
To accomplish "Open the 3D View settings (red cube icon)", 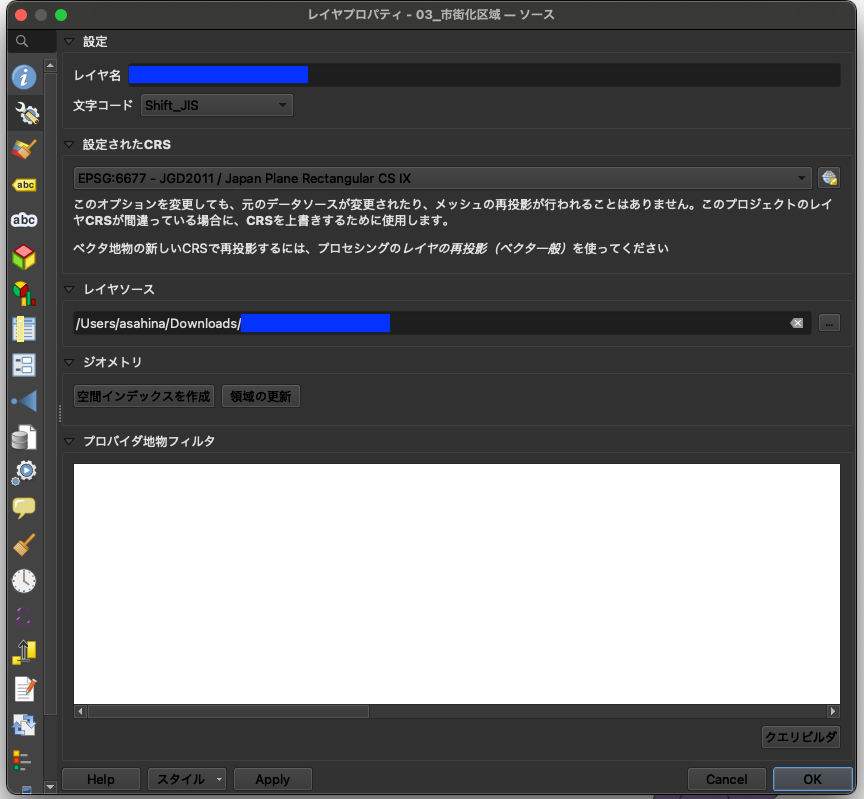I will (x=24, y=257).
